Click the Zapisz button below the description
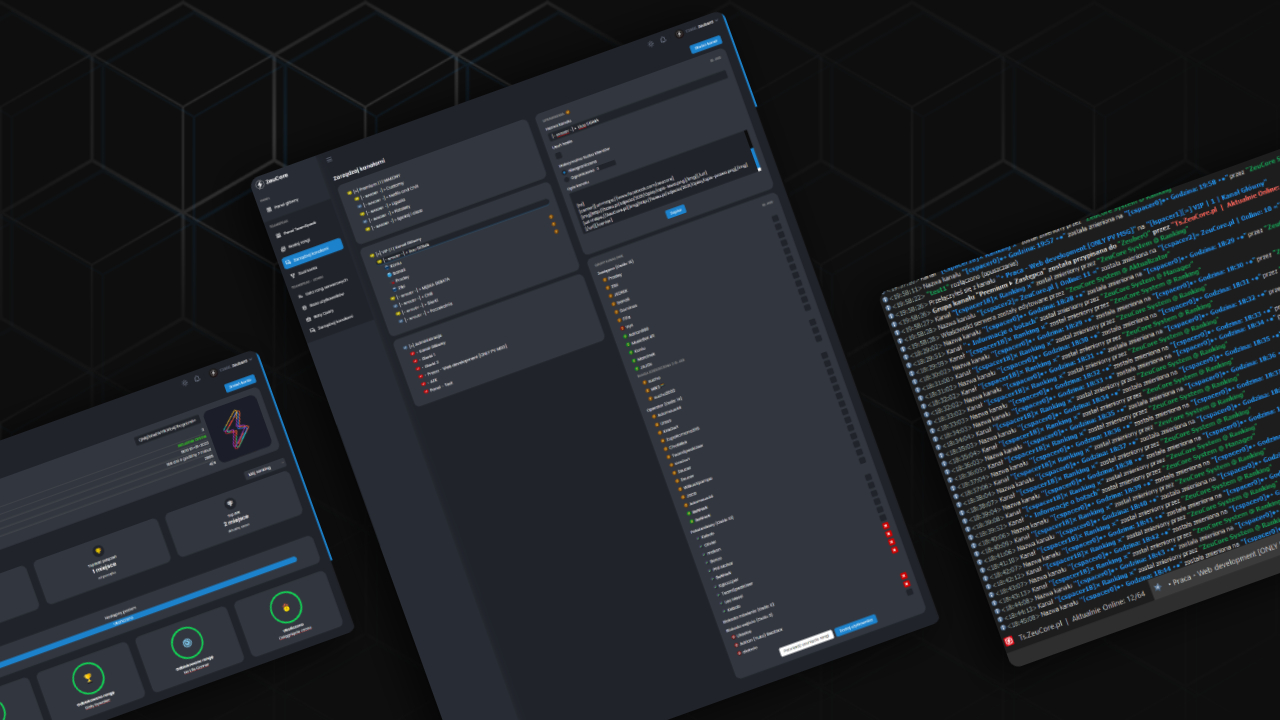 click(x=676, y=212)
